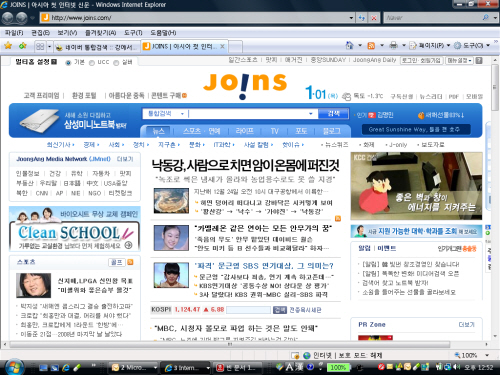Select the 기본 radio option
500x375 pixels.
coord(68,62)
